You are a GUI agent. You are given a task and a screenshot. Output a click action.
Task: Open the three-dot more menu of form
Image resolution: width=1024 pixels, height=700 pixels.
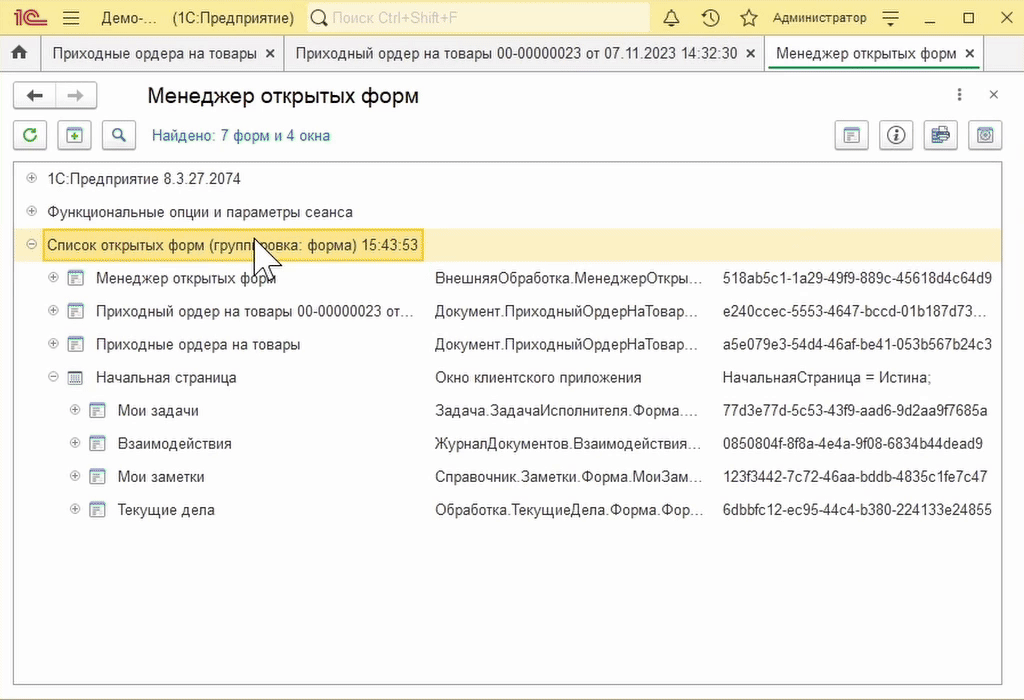pos(959,95)
